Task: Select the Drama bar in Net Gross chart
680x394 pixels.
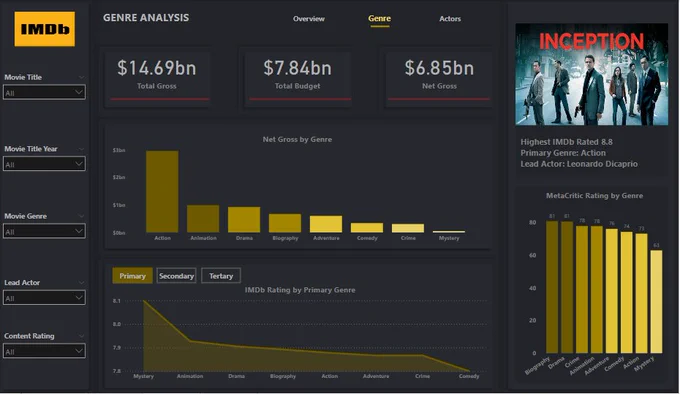Action: pyautogui.click(x=244, y=220)
